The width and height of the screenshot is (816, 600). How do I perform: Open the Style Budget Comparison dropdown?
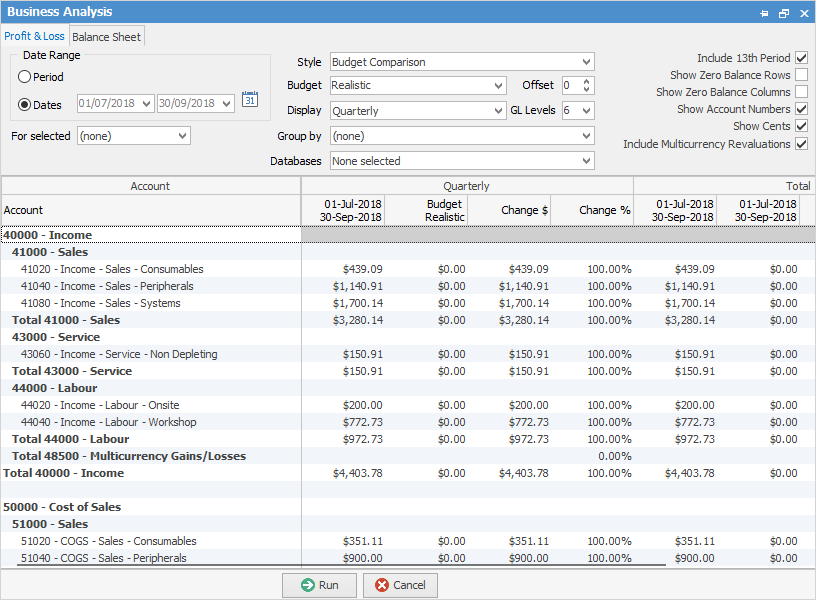click(586, 62)
